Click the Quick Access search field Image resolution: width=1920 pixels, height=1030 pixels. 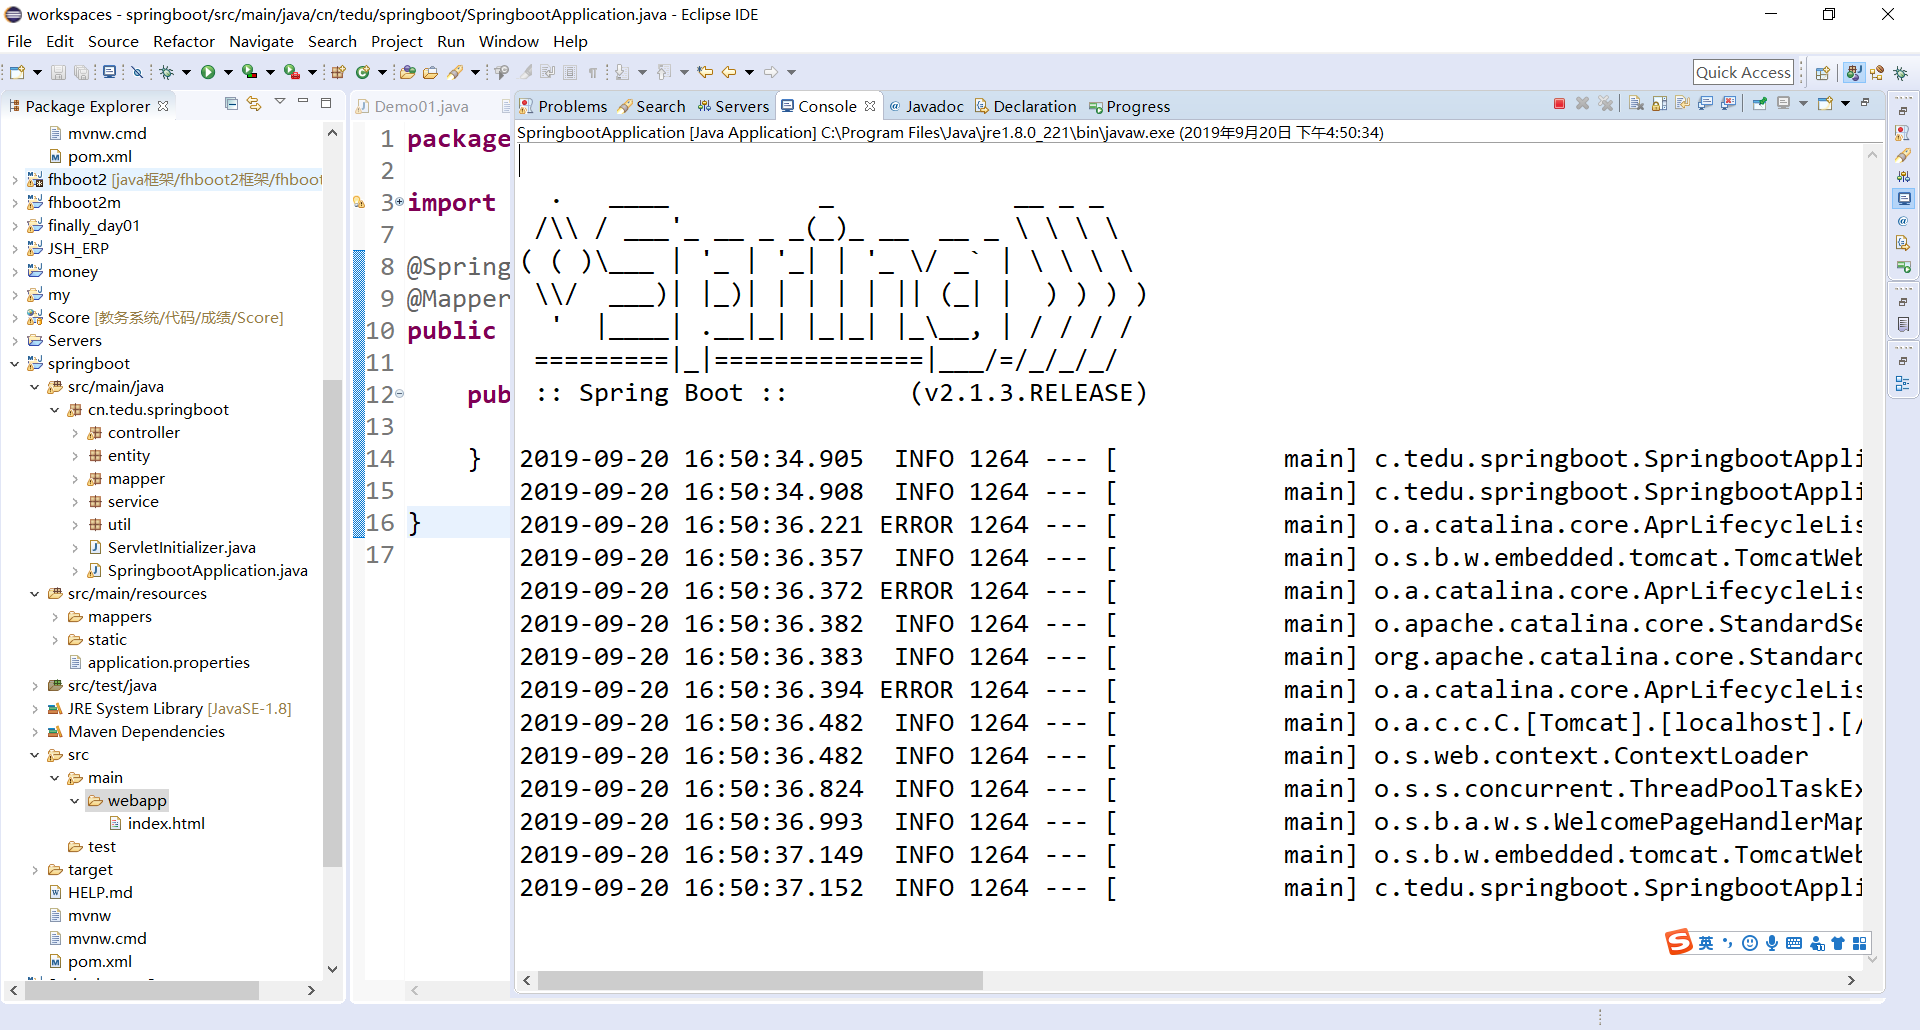pyautogui.click(x=1743, y=72)
